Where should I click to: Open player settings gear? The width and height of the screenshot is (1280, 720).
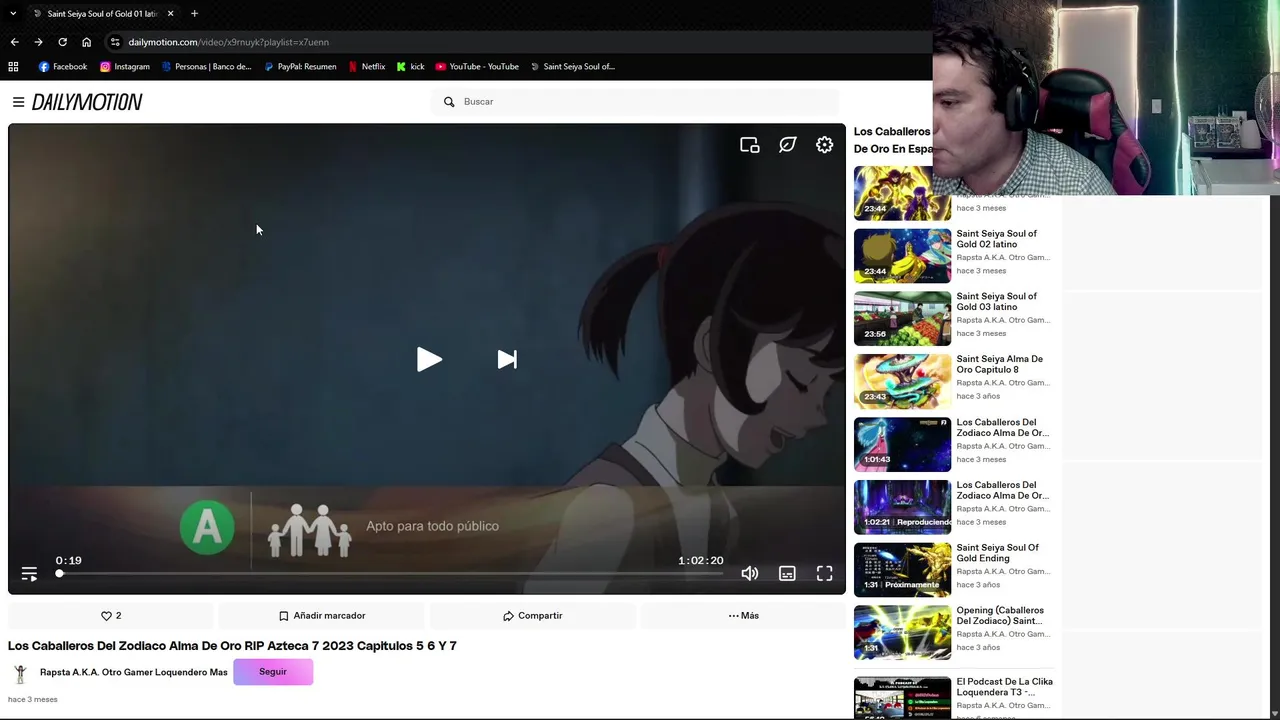[x=824, y=145]
